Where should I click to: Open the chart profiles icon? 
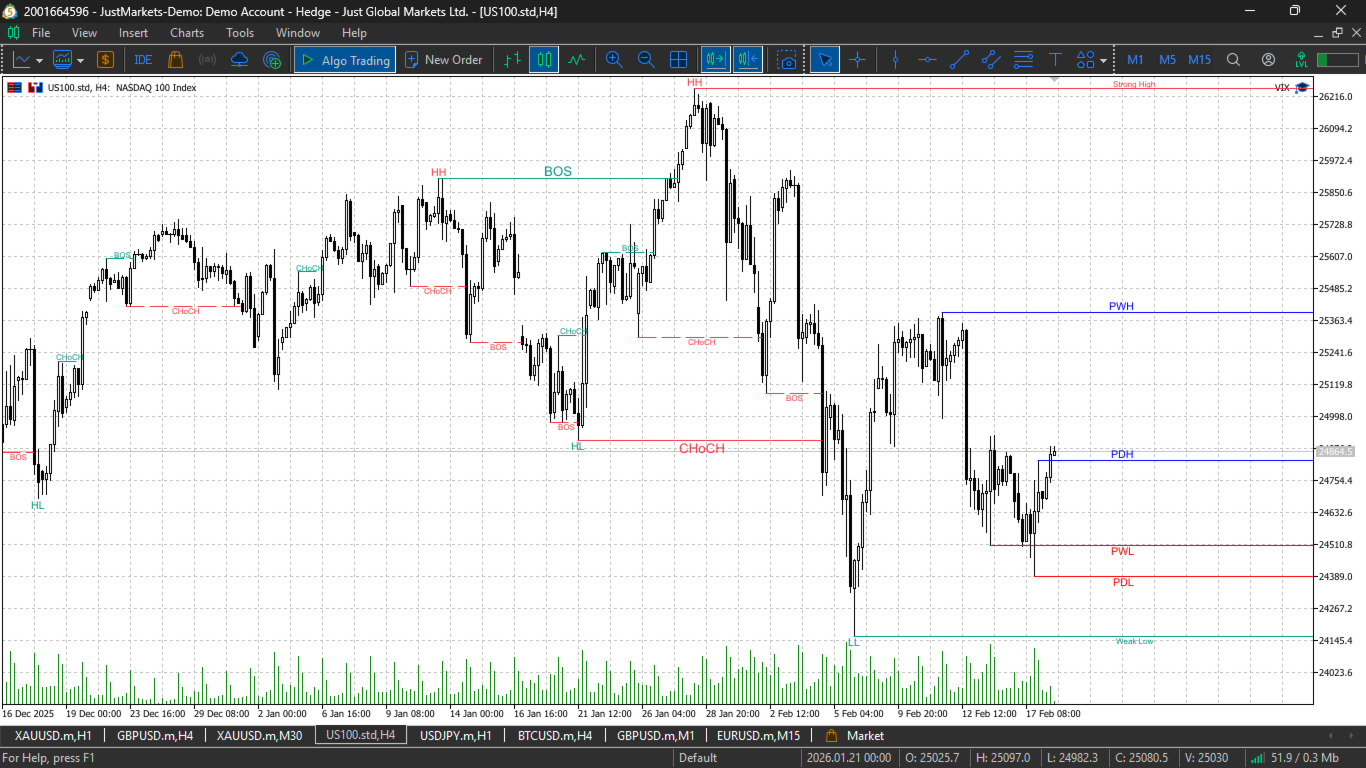tap(63, 60)
